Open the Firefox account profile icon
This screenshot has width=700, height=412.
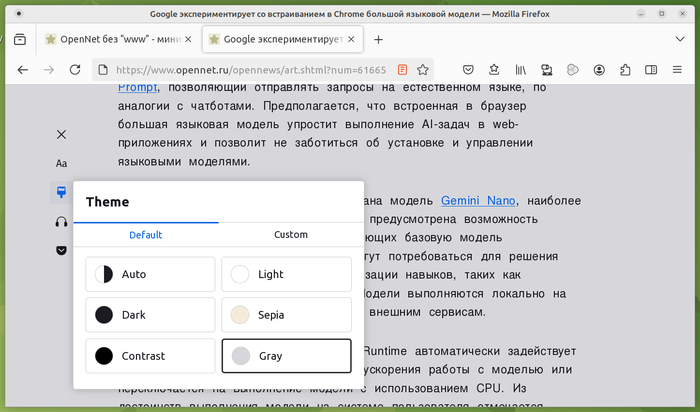[599, 70]
